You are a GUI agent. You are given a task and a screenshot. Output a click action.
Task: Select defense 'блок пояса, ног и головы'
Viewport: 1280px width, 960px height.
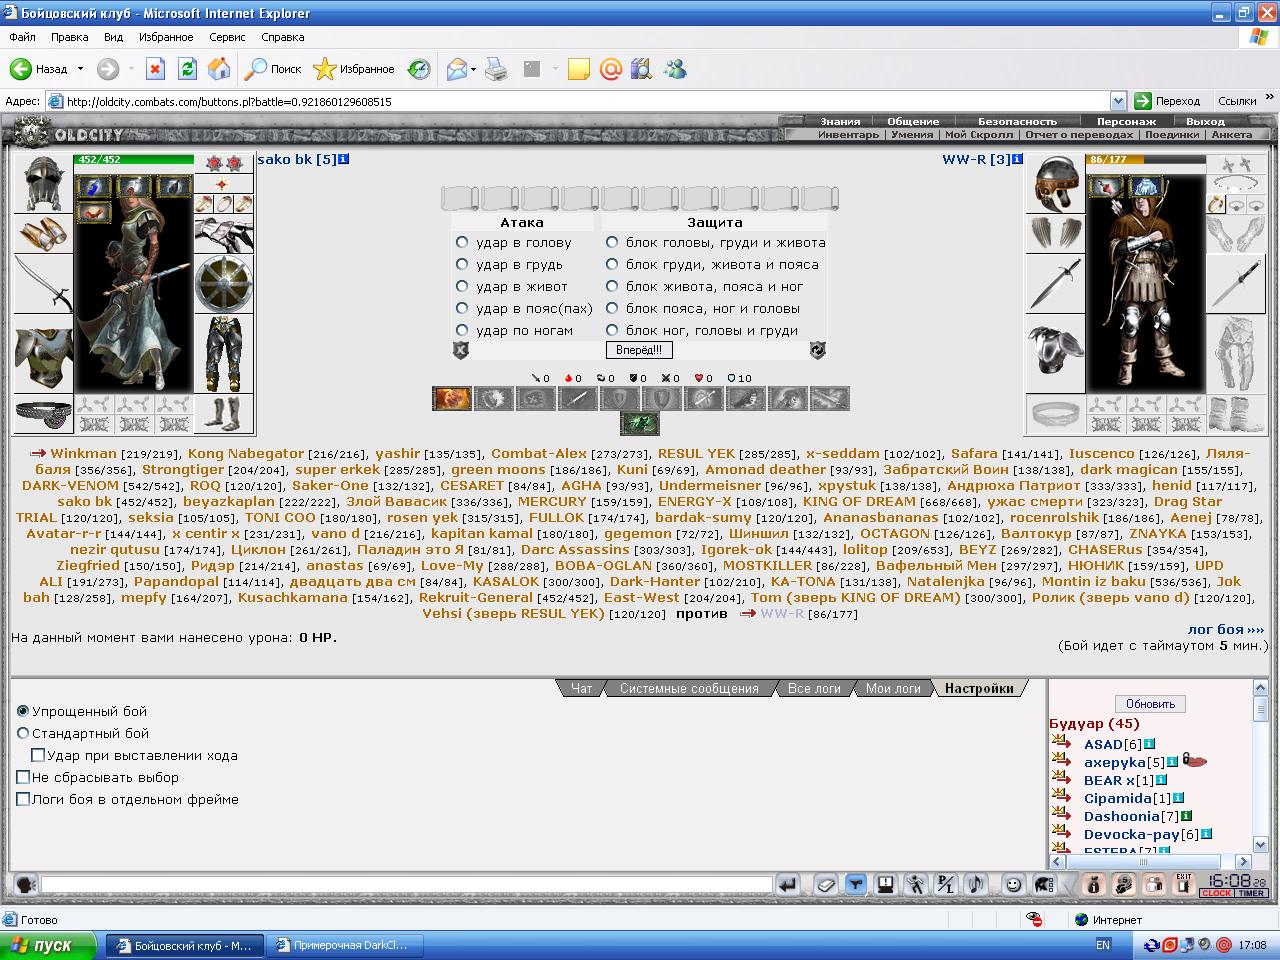(612, 308)
